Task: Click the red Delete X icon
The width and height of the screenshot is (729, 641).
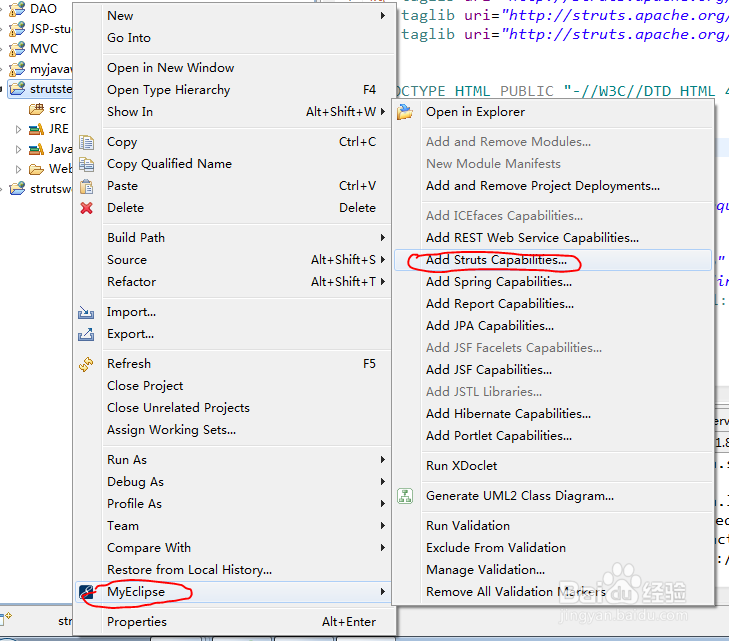Action: click(86, 208)
